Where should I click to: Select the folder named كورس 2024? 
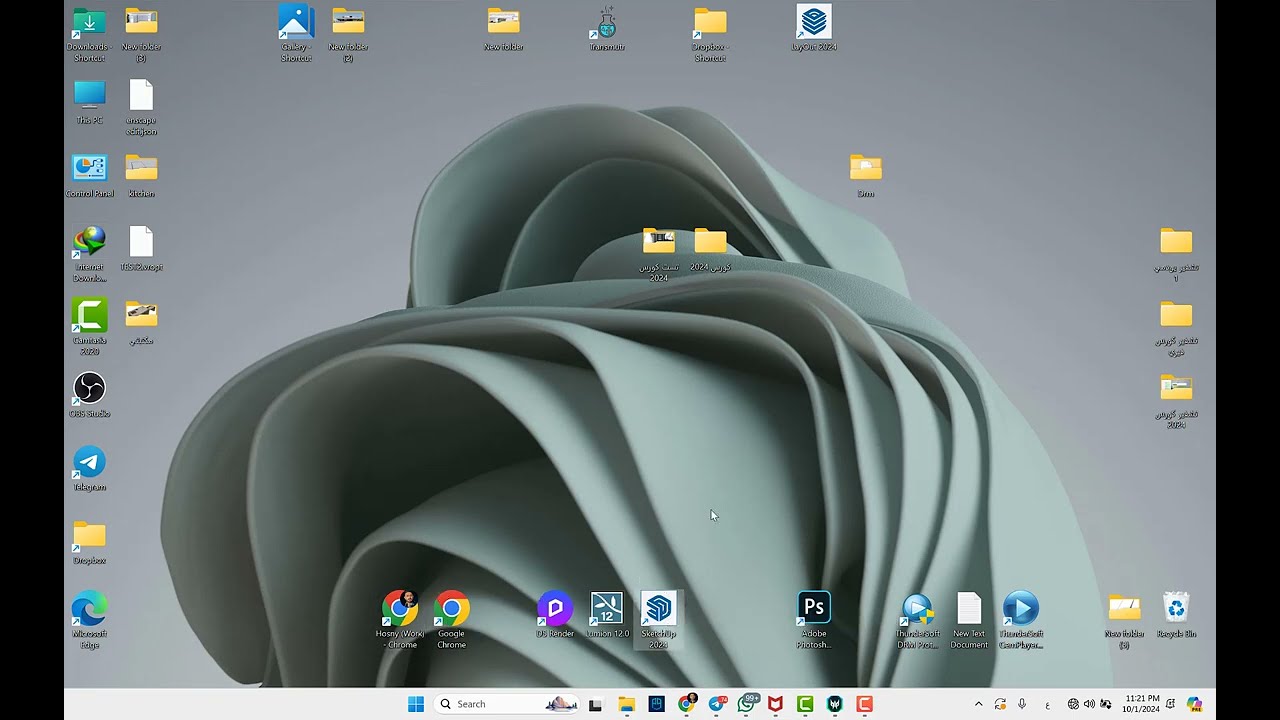pyautogui.click(x=710, y=248)
